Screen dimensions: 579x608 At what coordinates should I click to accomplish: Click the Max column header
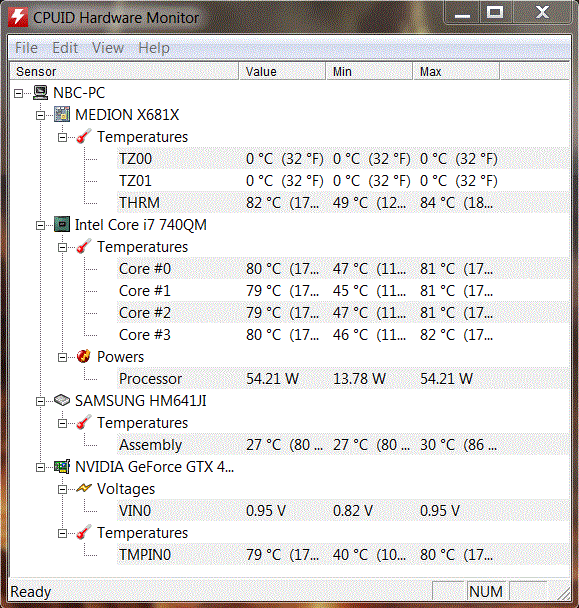[456, 71]
